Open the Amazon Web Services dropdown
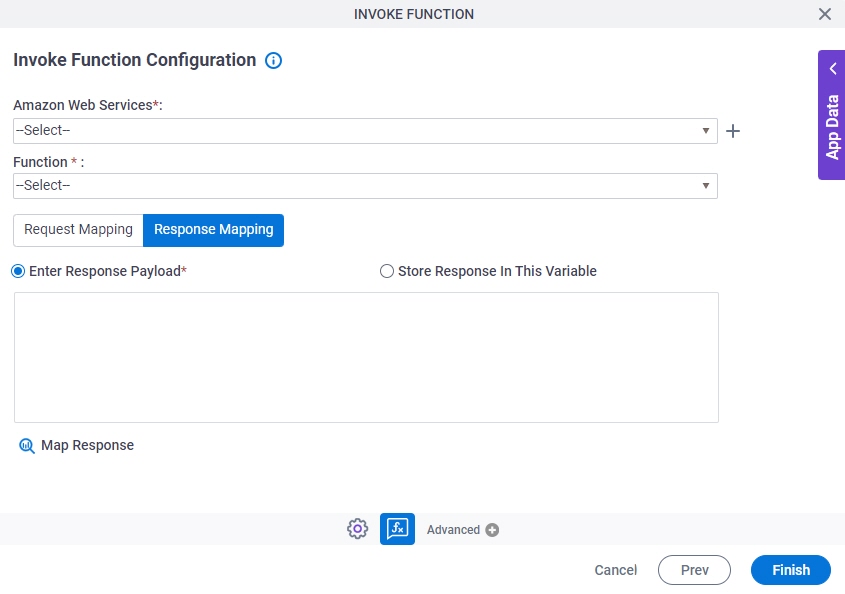845x594 pixels. click(705, 130)
